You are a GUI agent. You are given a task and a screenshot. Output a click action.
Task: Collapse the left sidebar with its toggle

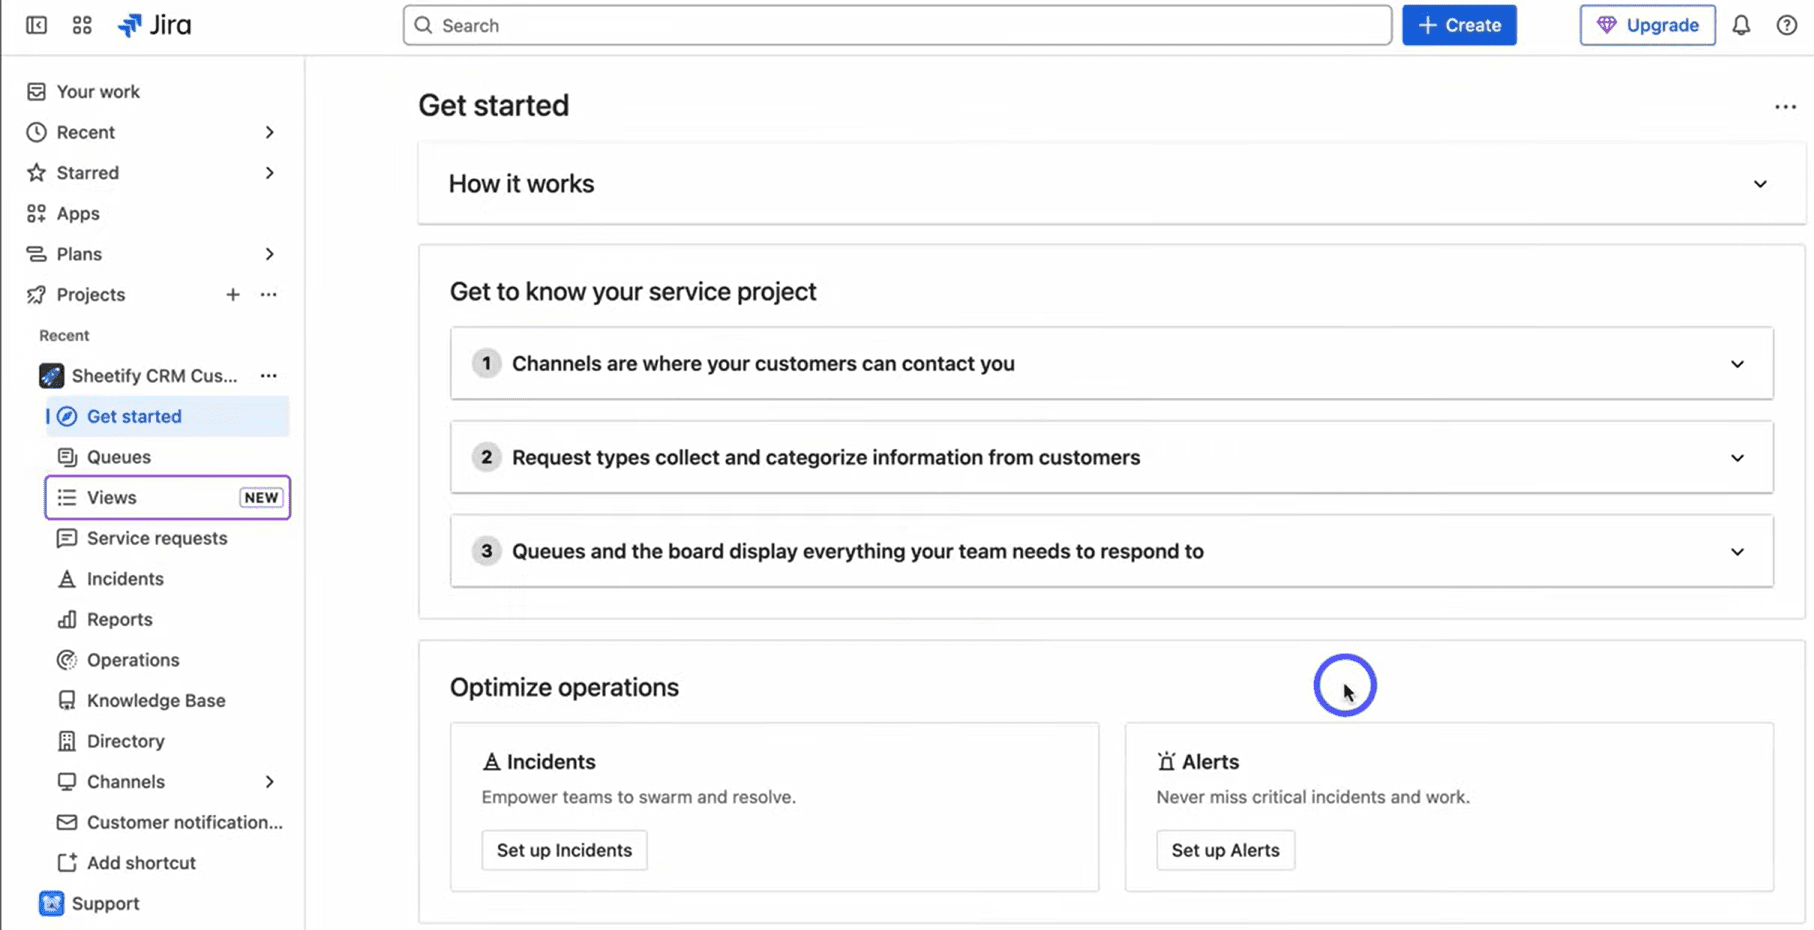36,25
